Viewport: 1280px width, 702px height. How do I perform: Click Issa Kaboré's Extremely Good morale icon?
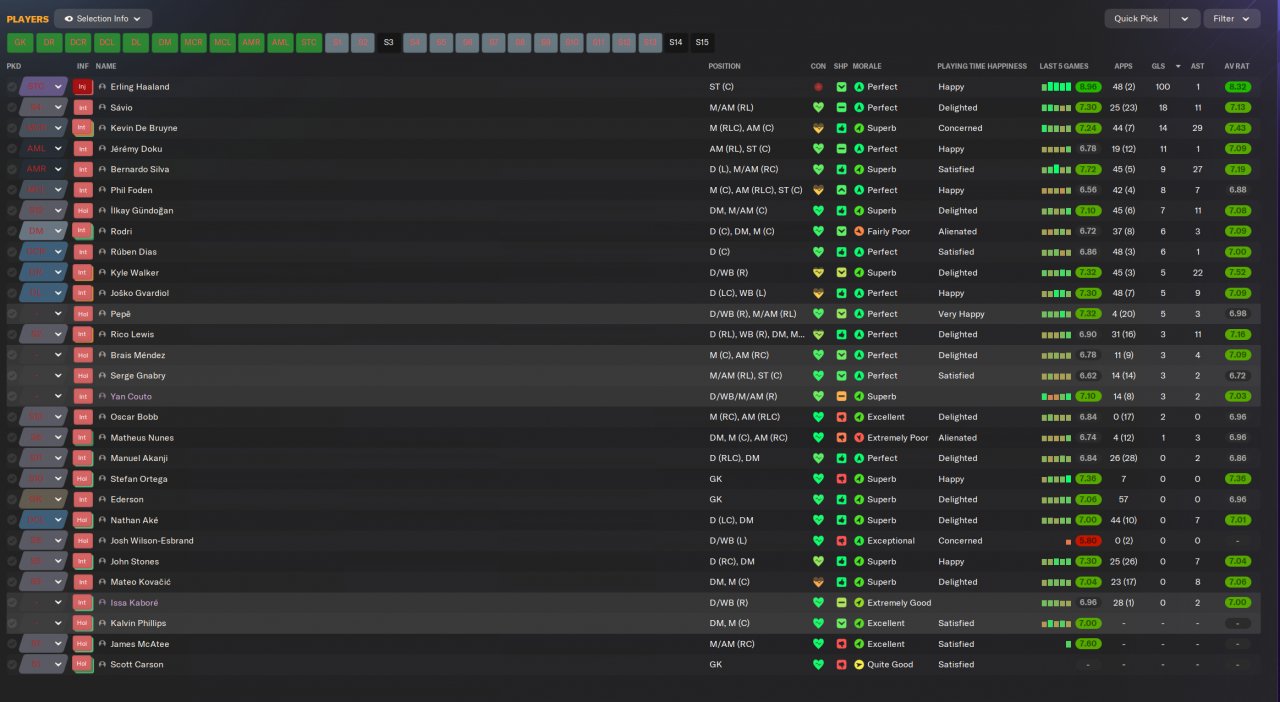(859, 603)
